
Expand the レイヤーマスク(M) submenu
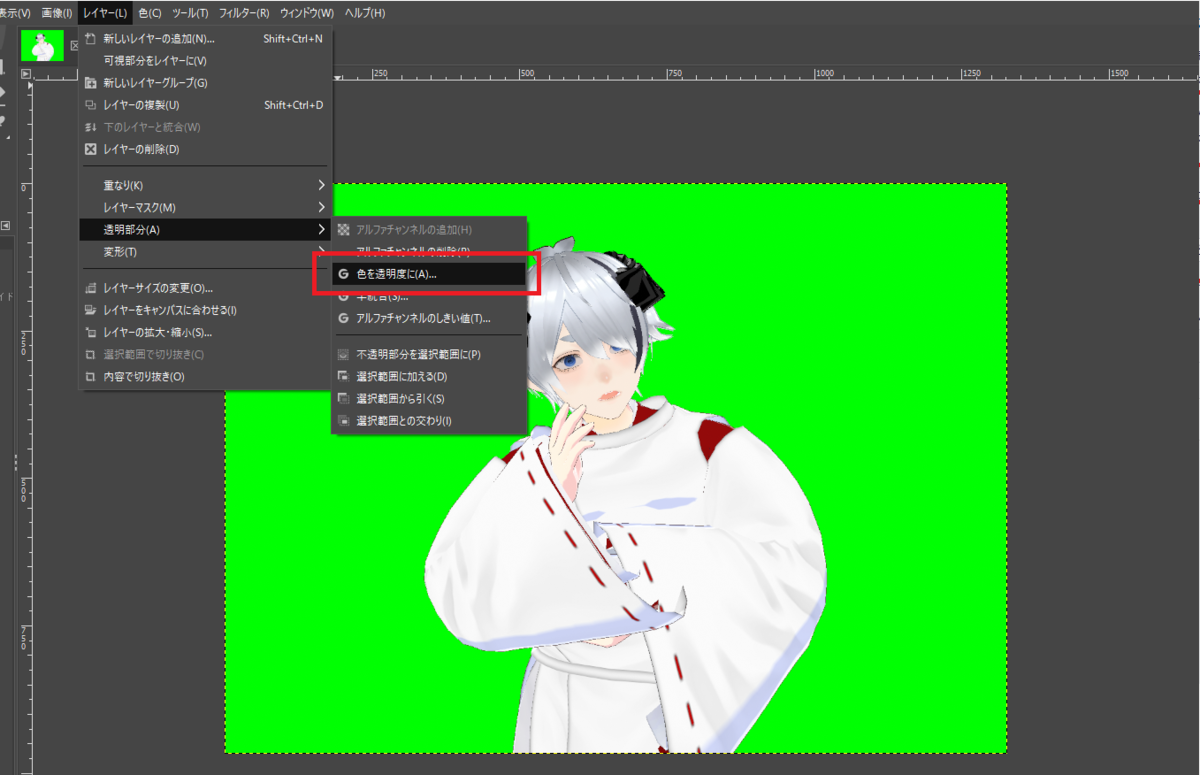pos(205,207)
